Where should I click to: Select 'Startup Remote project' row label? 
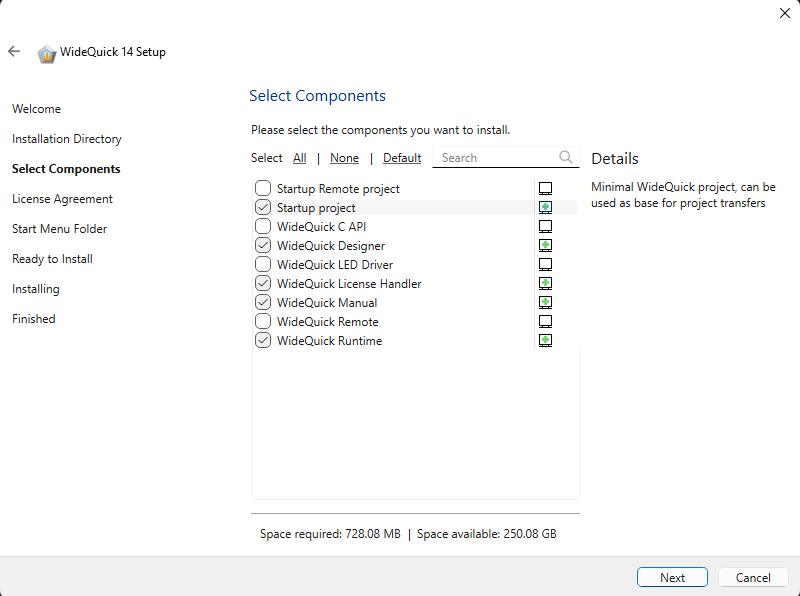click(x=338, y=189)
